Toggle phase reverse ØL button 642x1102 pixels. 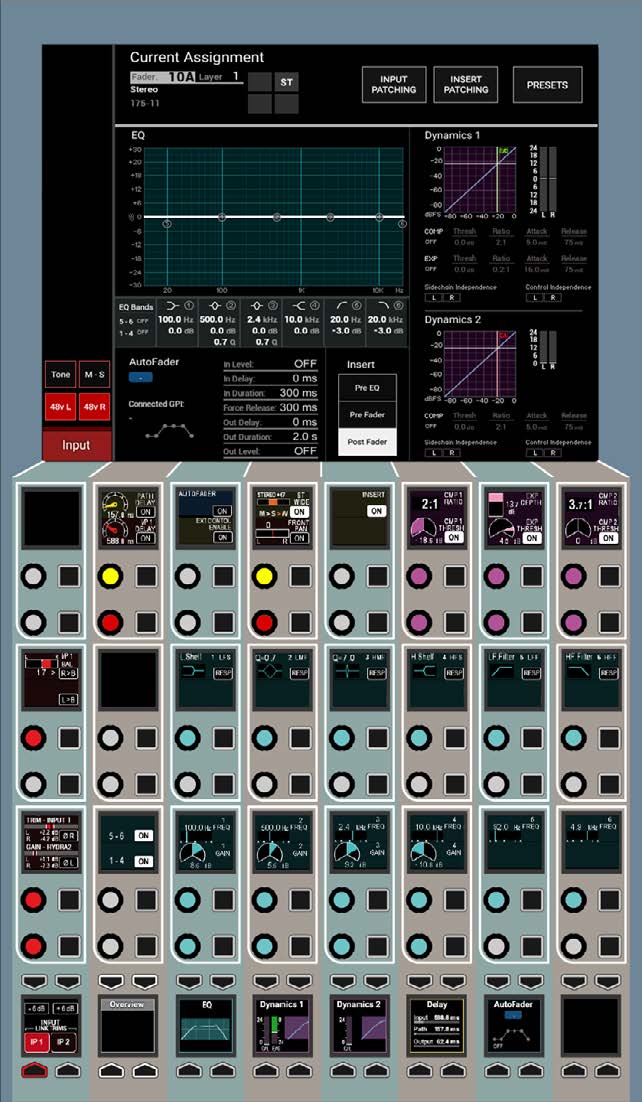(x=68, y=862)
